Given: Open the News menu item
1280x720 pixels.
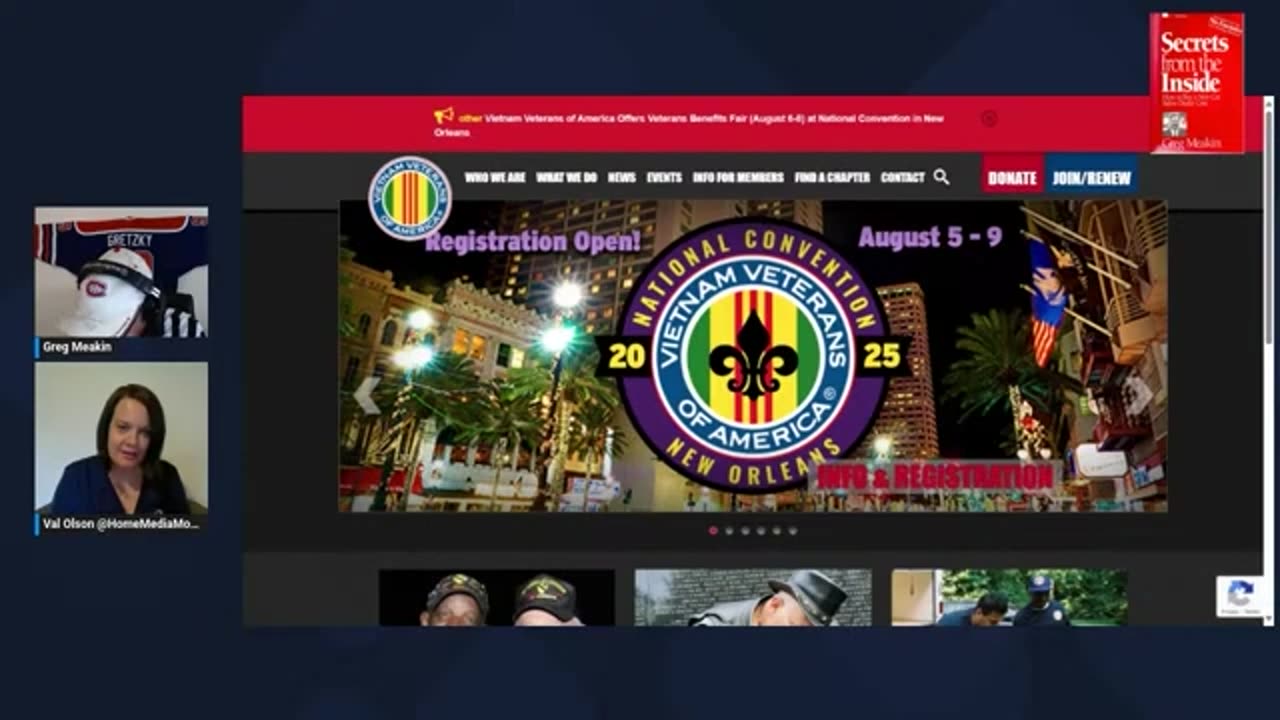Looking at the screenshot, I should 621,177.
